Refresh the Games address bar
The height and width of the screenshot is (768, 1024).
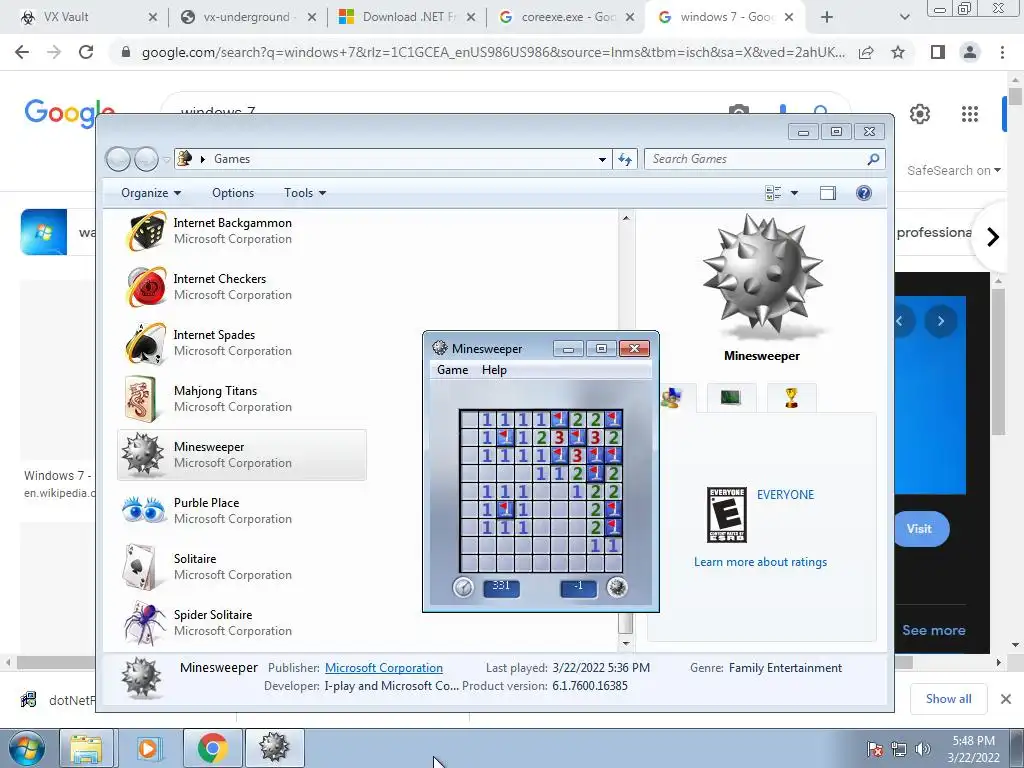625,159
